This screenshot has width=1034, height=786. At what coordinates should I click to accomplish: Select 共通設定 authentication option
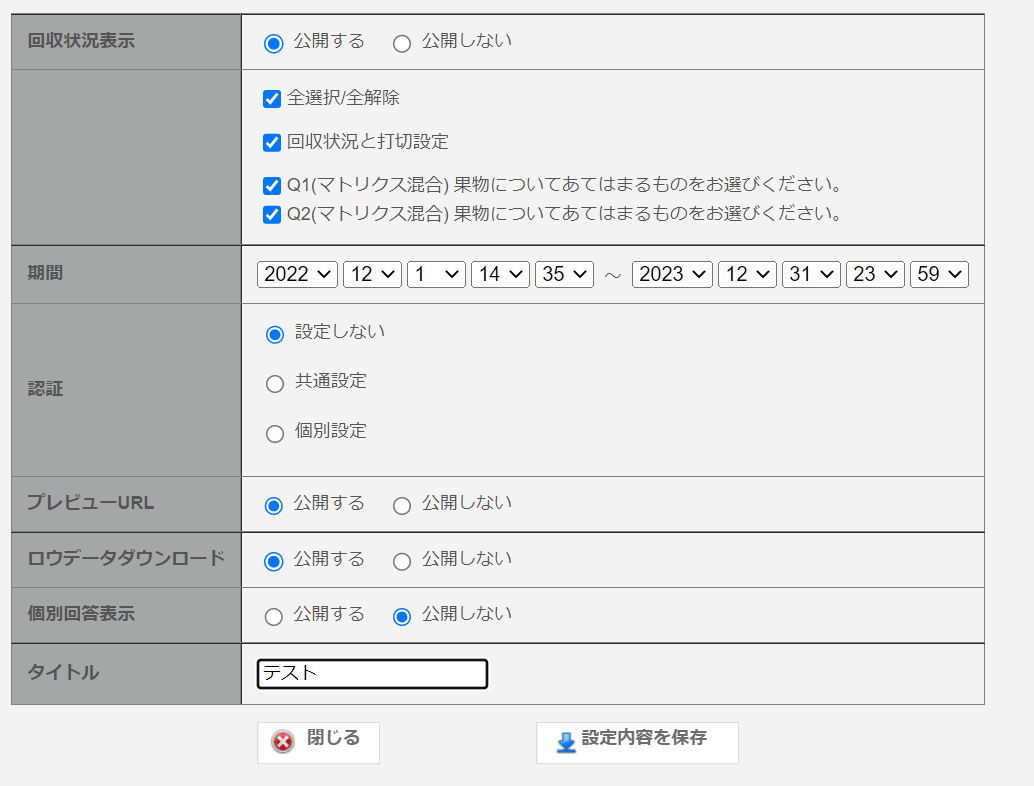point(275,384)
